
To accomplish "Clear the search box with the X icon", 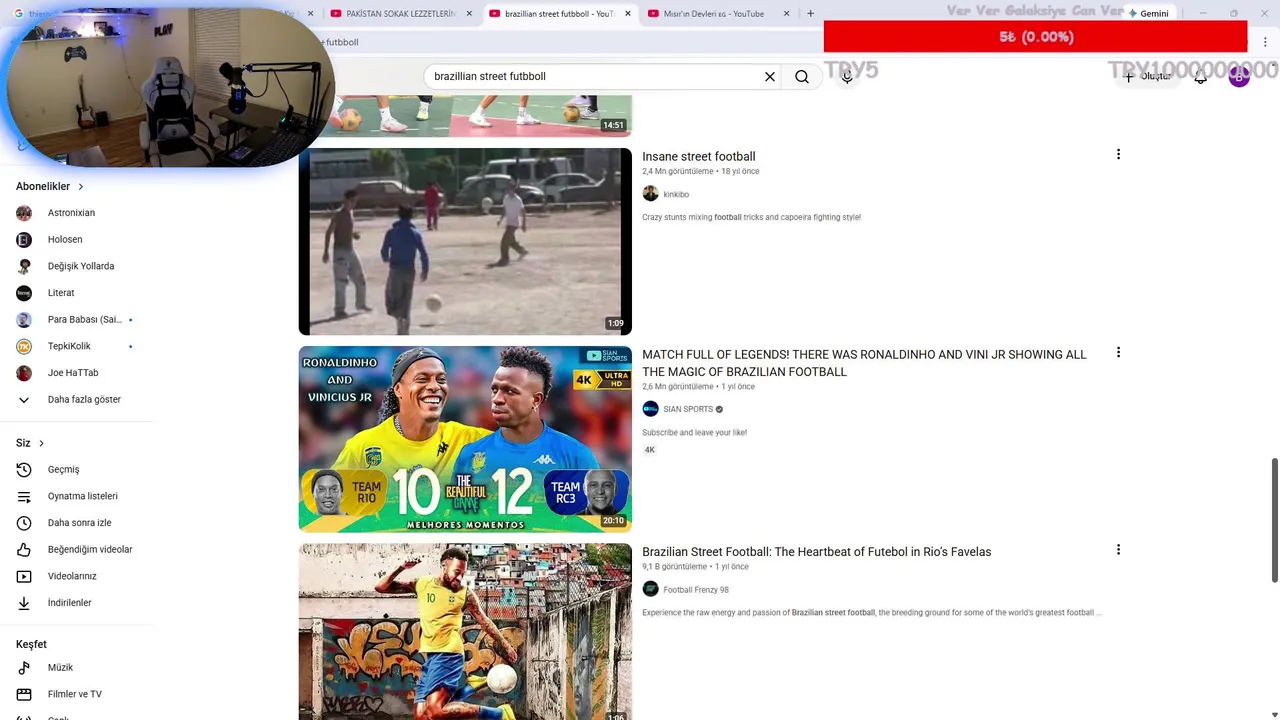I will pos(770,76).
